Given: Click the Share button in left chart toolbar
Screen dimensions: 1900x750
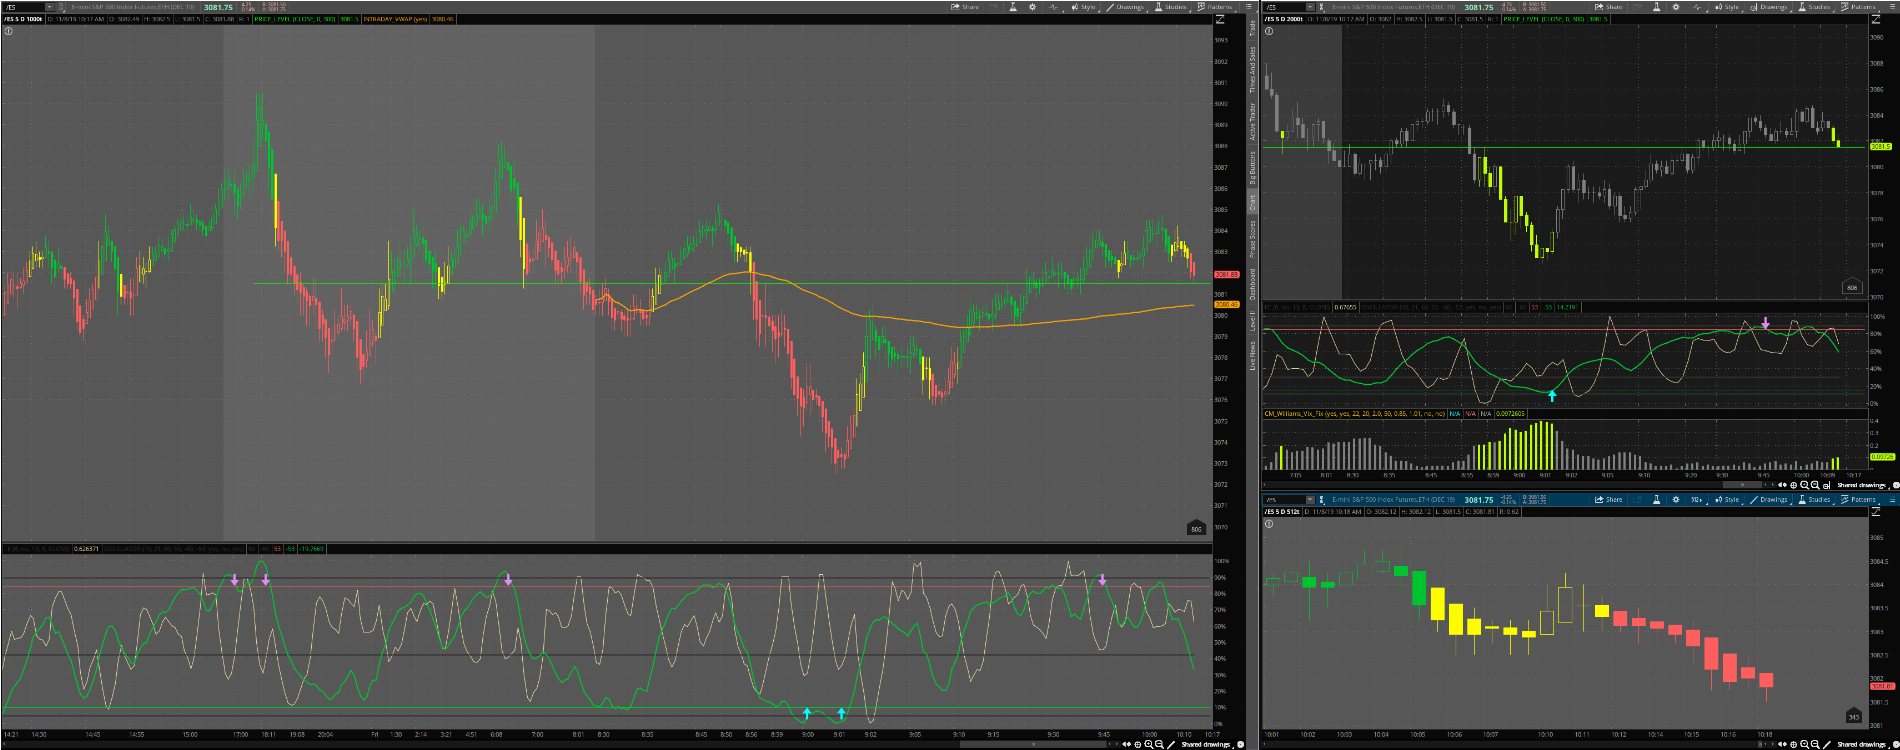Looking at the screenshot, I should tap(965, 7).
